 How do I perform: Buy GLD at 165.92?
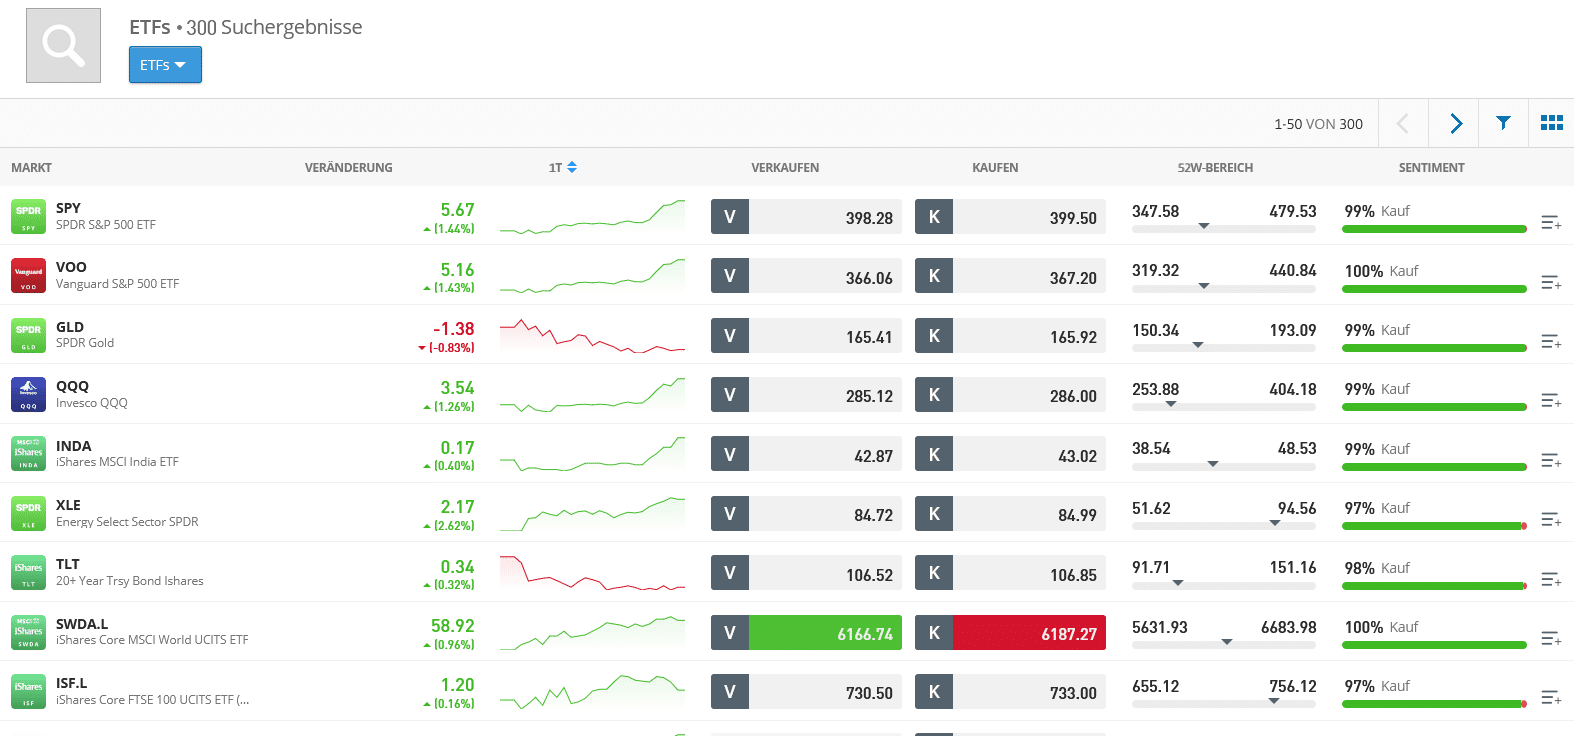point(1010,336)
